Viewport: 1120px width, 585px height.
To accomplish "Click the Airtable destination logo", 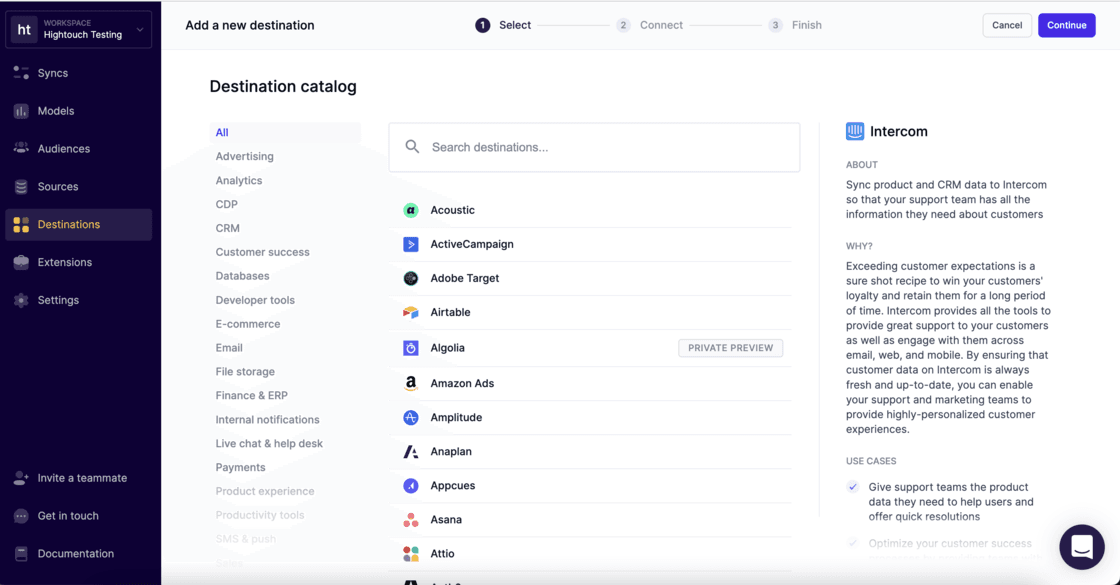I will pyautogui.click(x=411, y=312).
